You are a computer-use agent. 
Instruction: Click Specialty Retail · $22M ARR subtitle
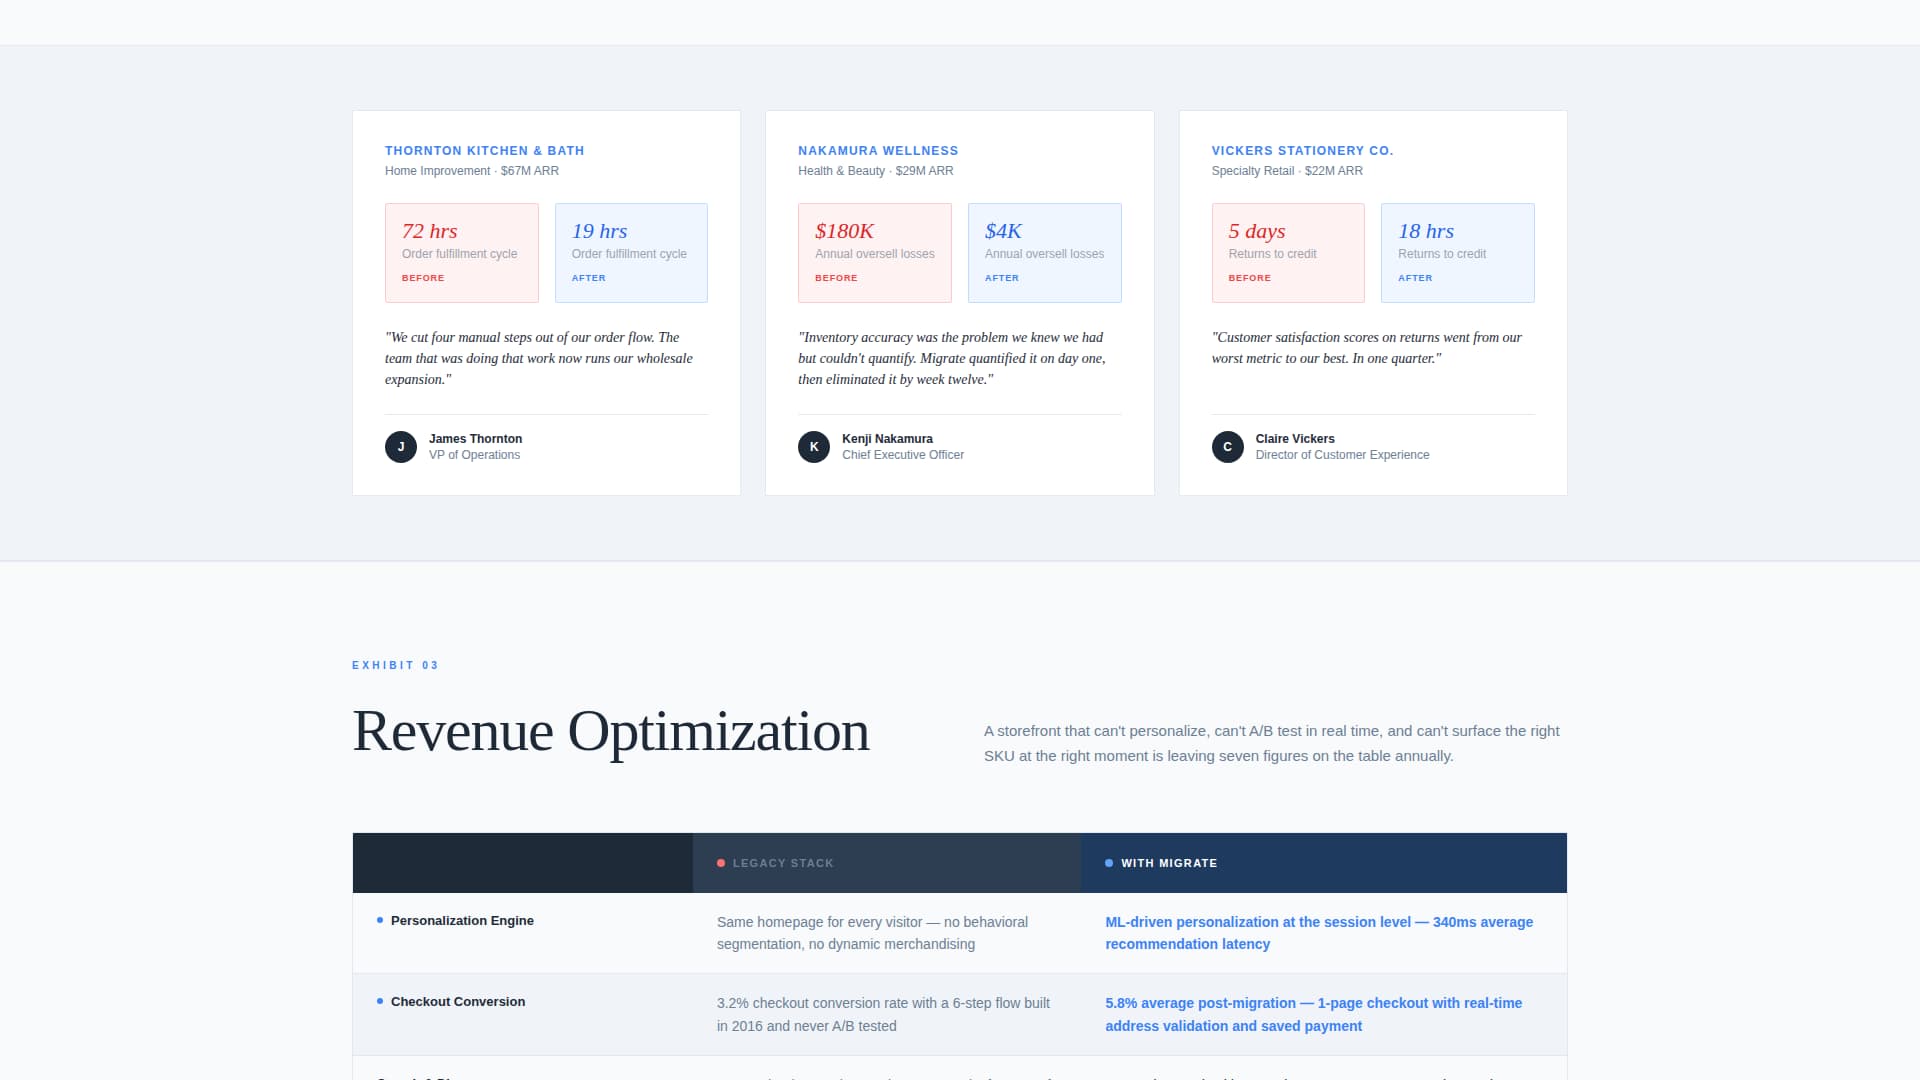(1287, 171)
